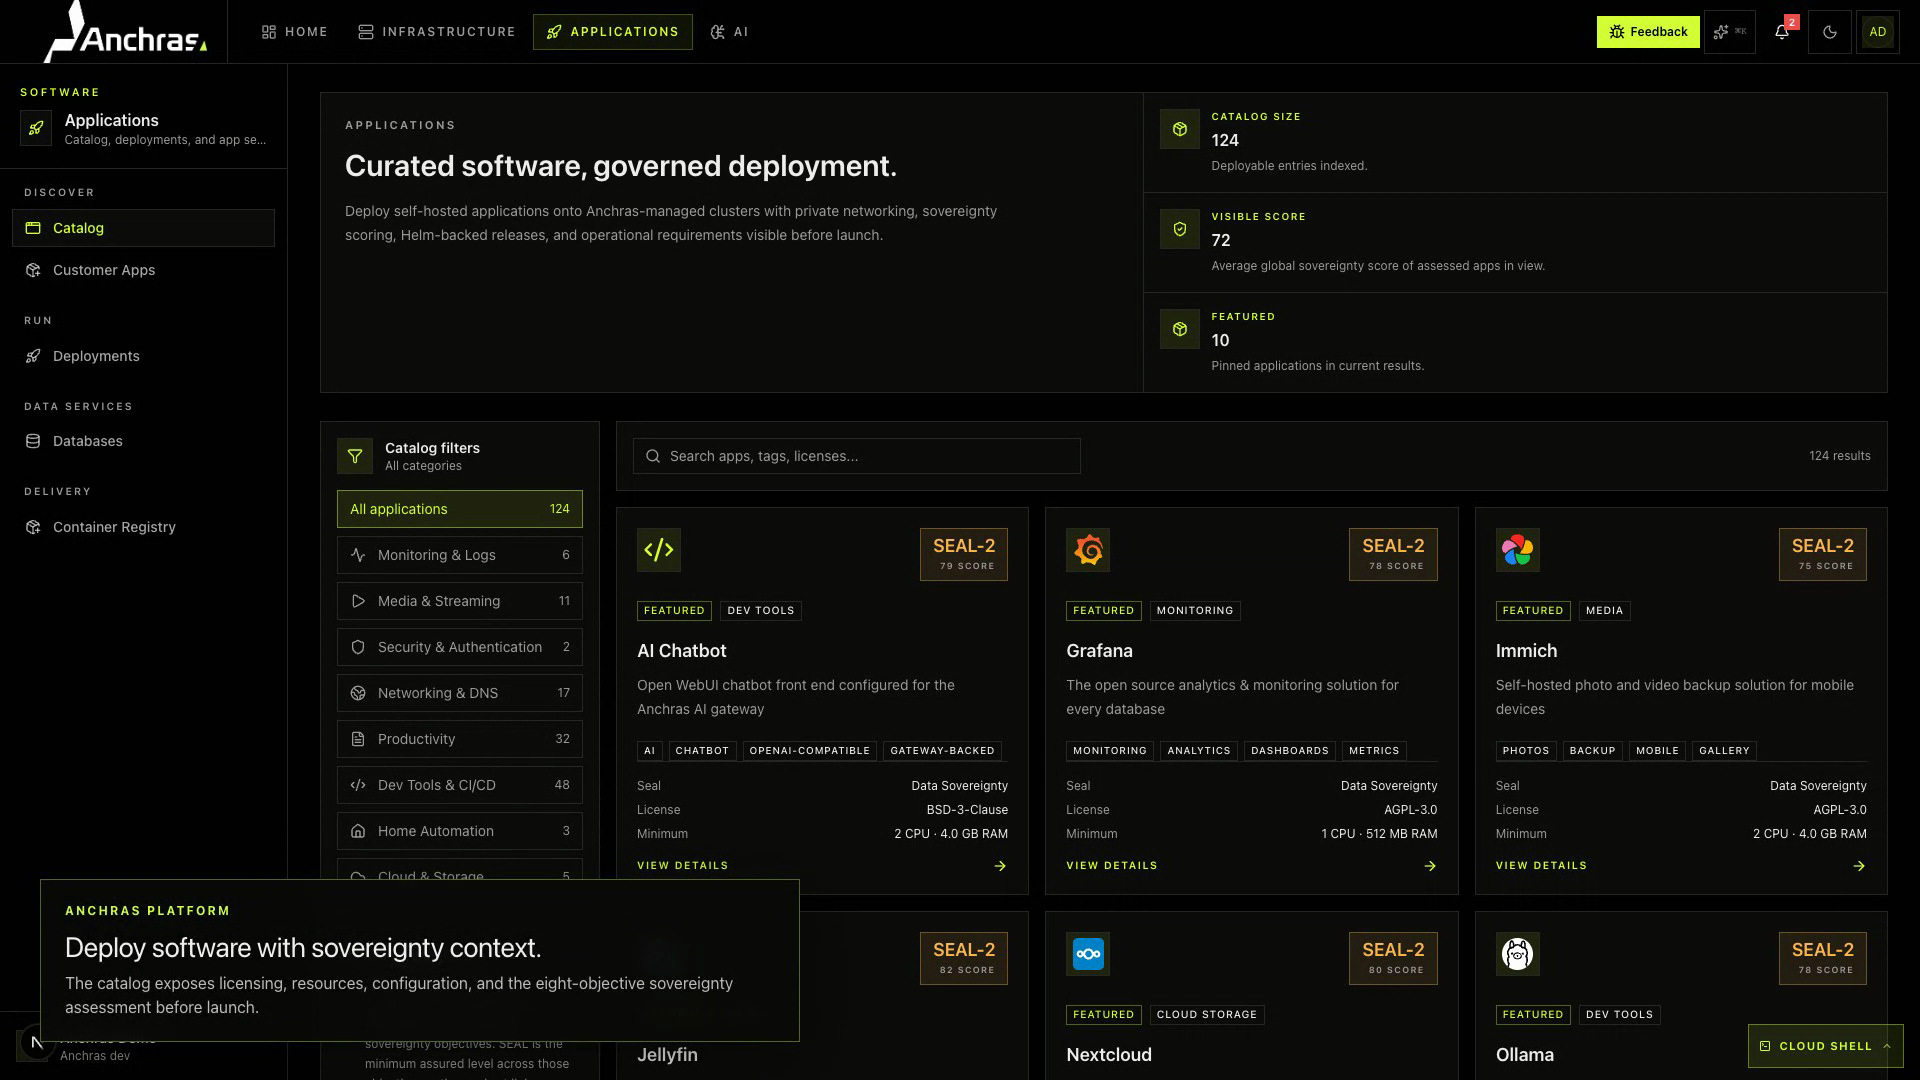
Task: Click the Ollama llama icon
Action: click(x=1517, y=954)
